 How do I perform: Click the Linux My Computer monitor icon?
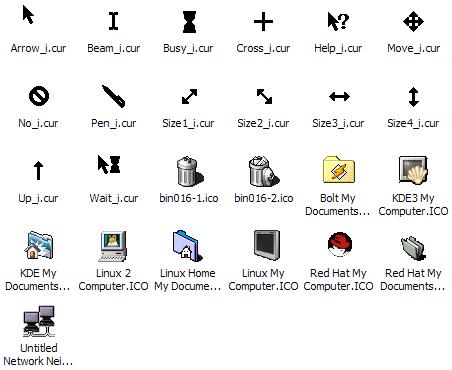click(x=267, y=245)
